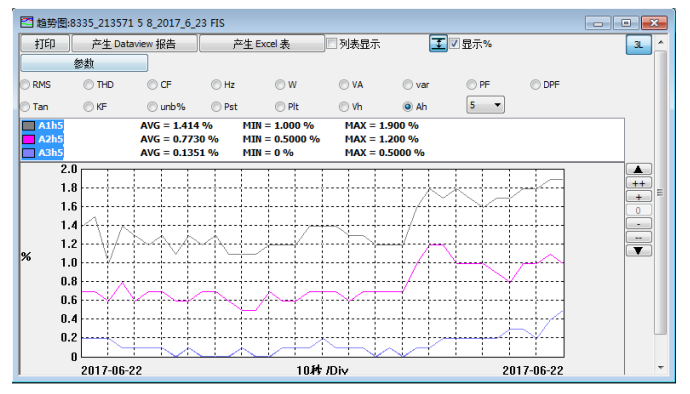
Task: Click the 0 reset zoom button
Action: click(x=639, y=210)
